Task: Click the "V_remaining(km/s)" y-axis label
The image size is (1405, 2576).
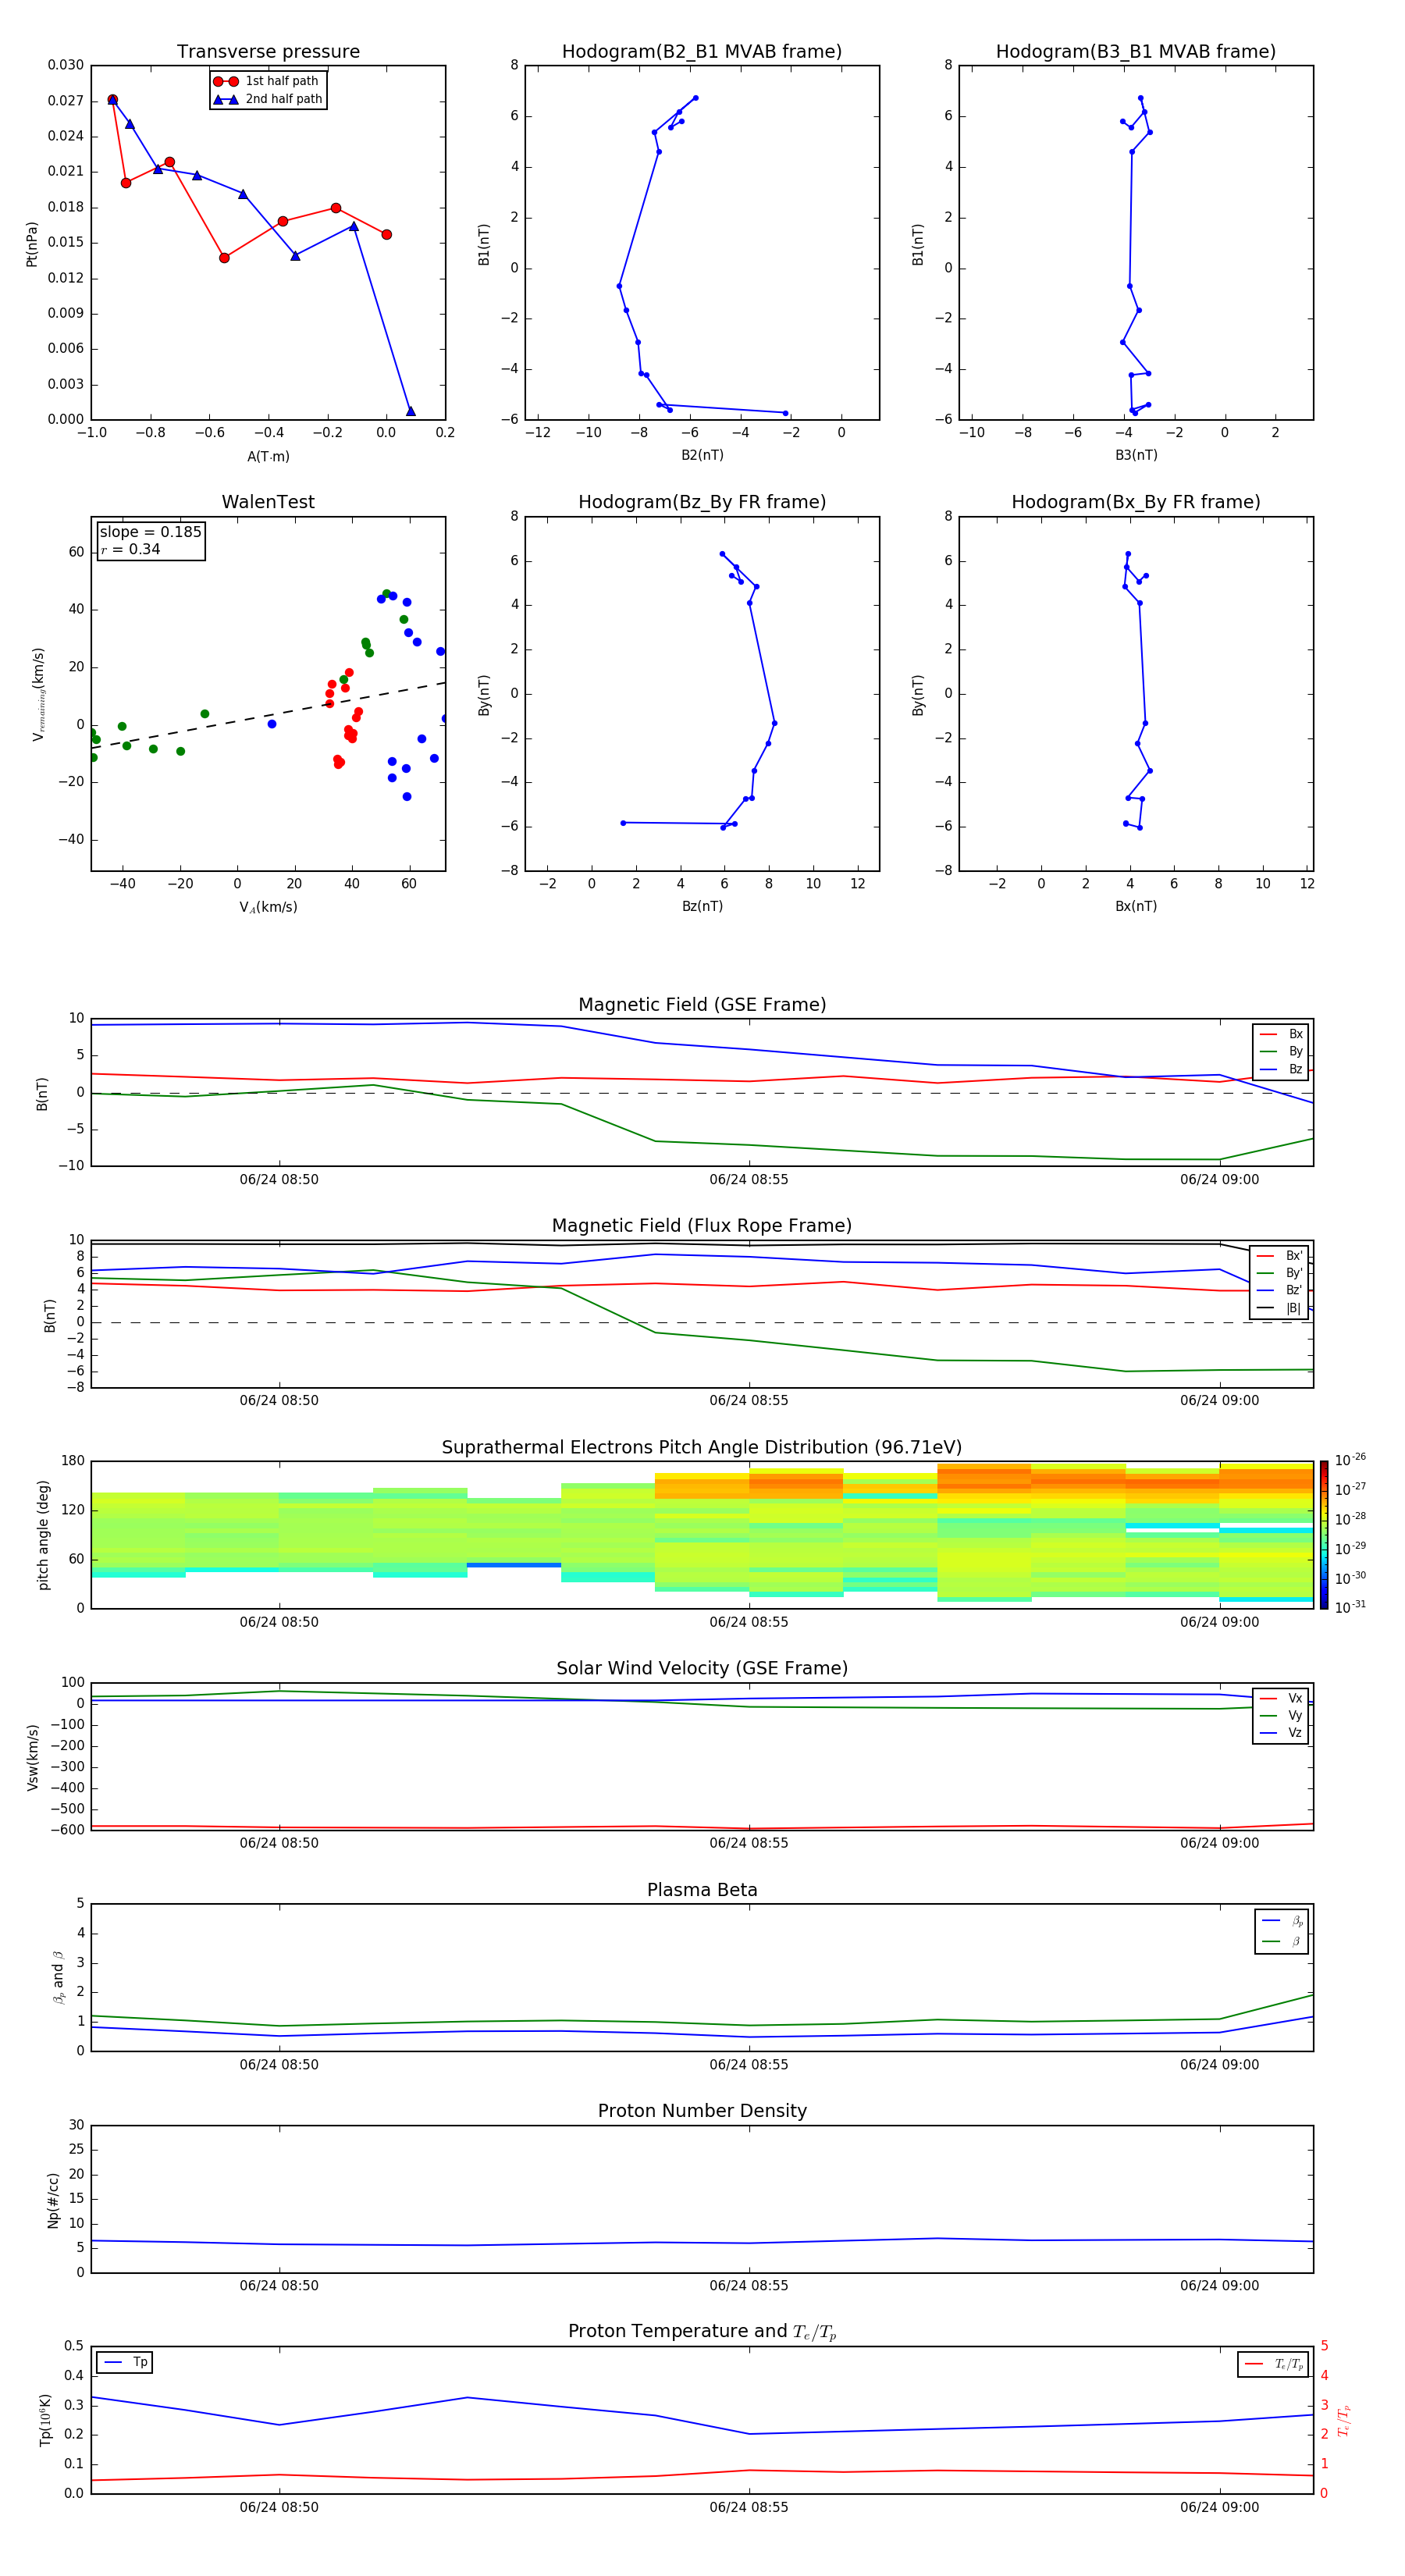Action: [39, 694]
